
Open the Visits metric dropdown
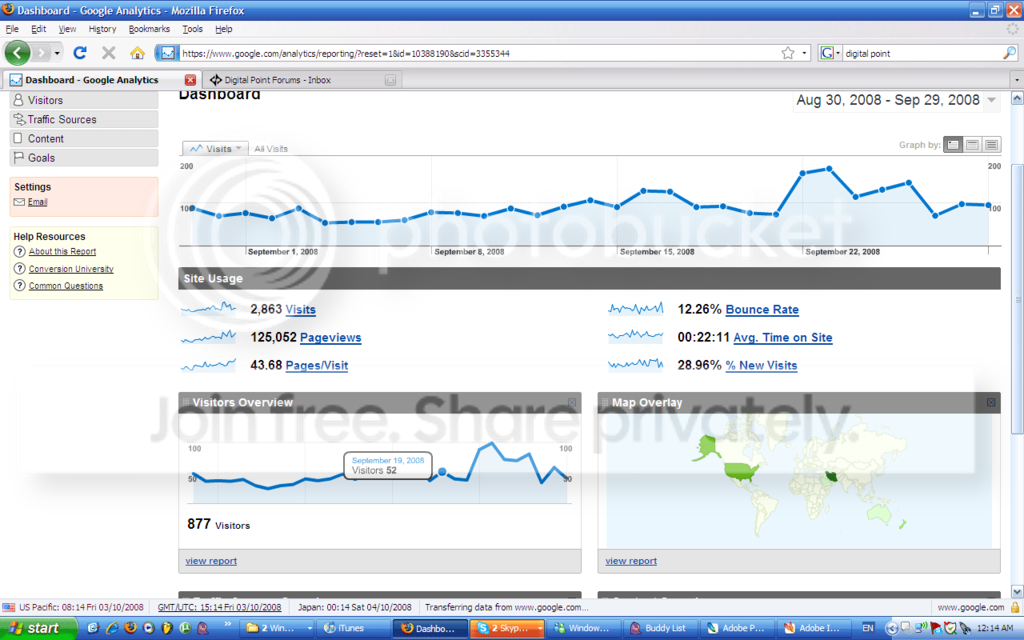pos(216,148)
